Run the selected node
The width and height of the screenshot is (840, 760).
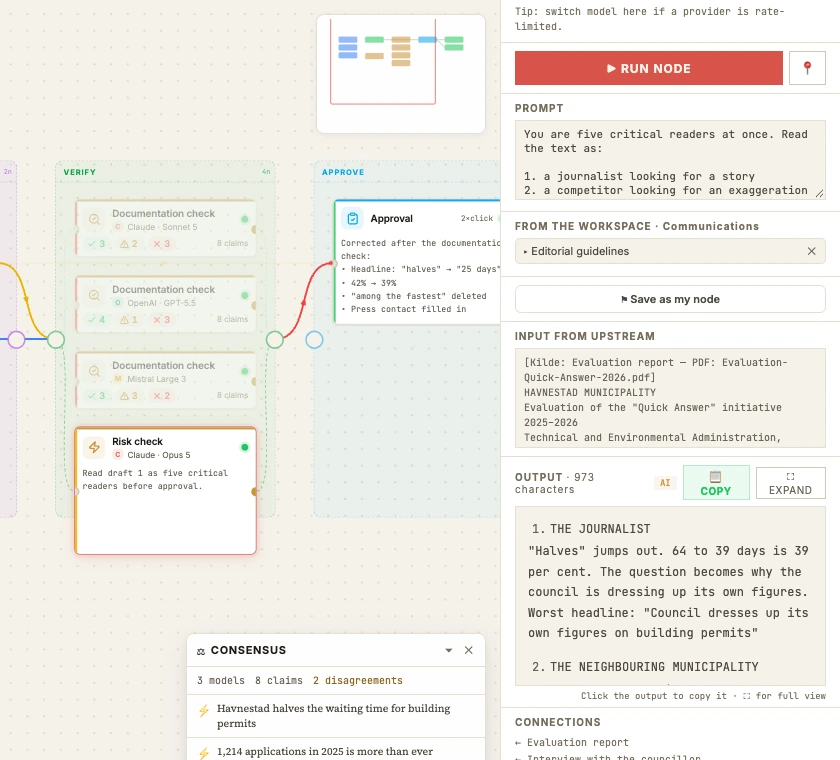pos(649,68)
